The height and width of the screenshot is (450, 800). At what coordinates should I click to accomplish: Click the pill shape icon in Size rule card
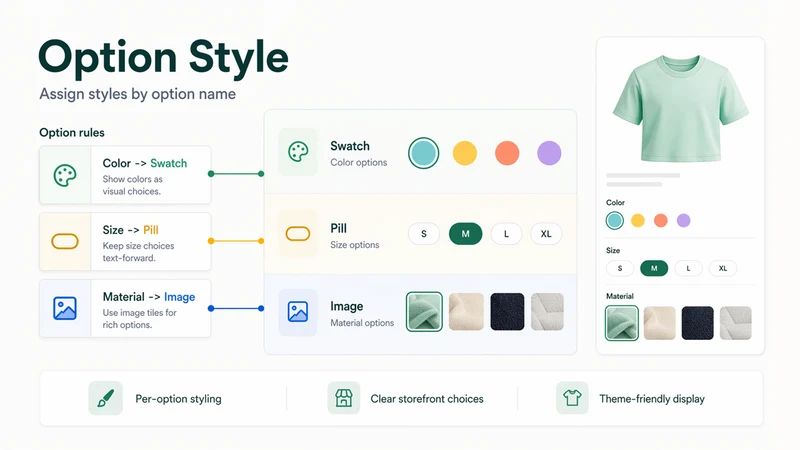pos(65,241)
